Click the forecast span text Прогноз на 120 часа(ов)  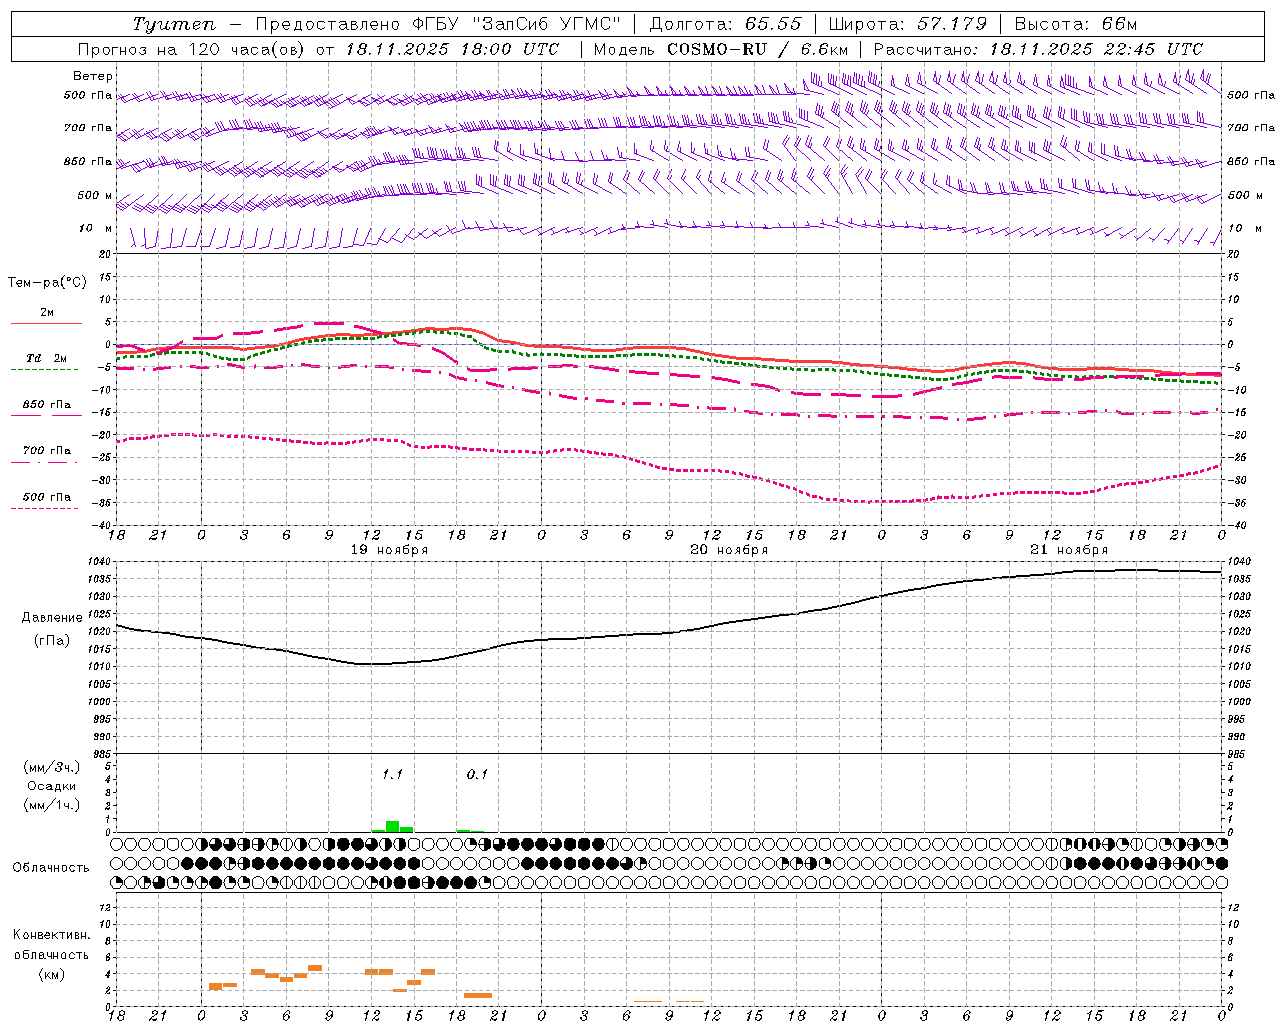pyautogui.click(x=192, y=49)
